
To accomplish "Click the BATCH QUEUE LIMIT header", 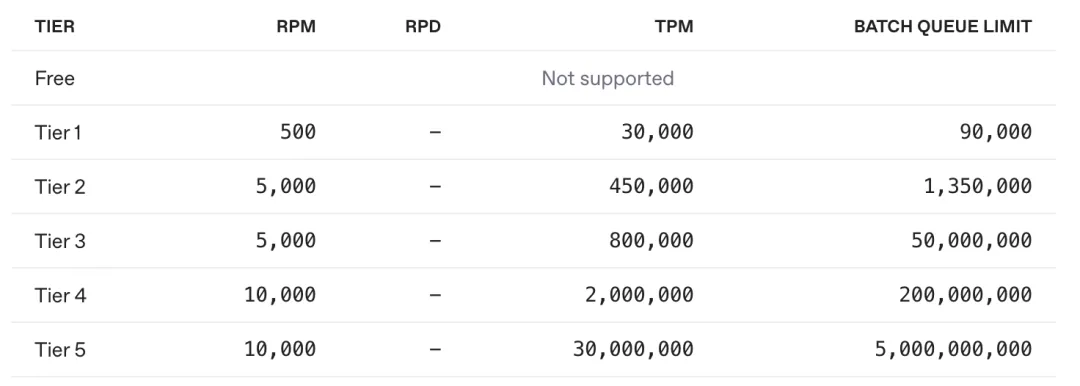I will point(943,27).
